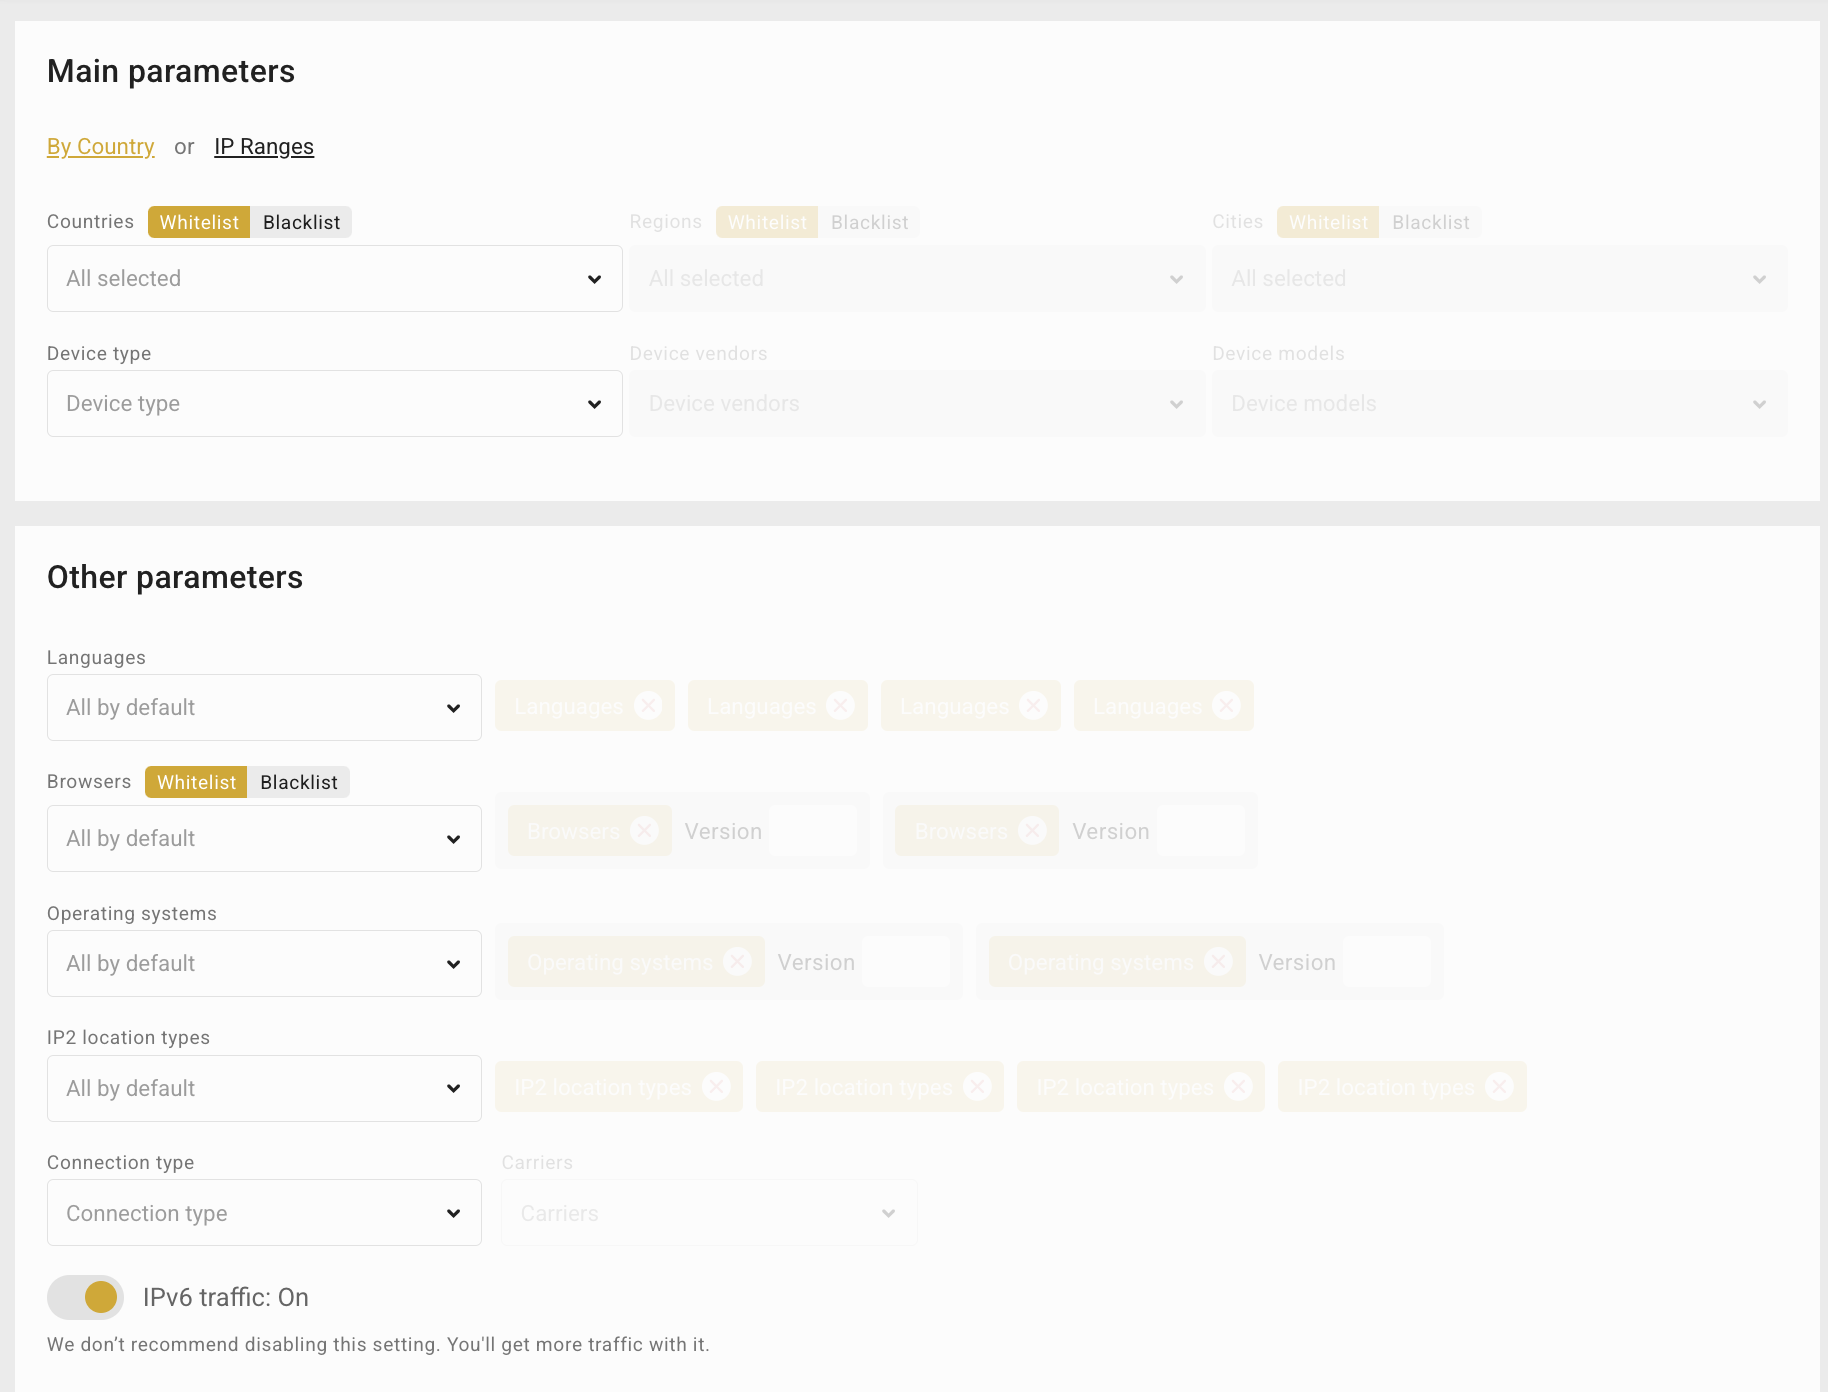Image resolution: width=1828 pixels, height=1392 pixels.
Task: Switch to IP Ranges targeting
Action: point(264,147)
